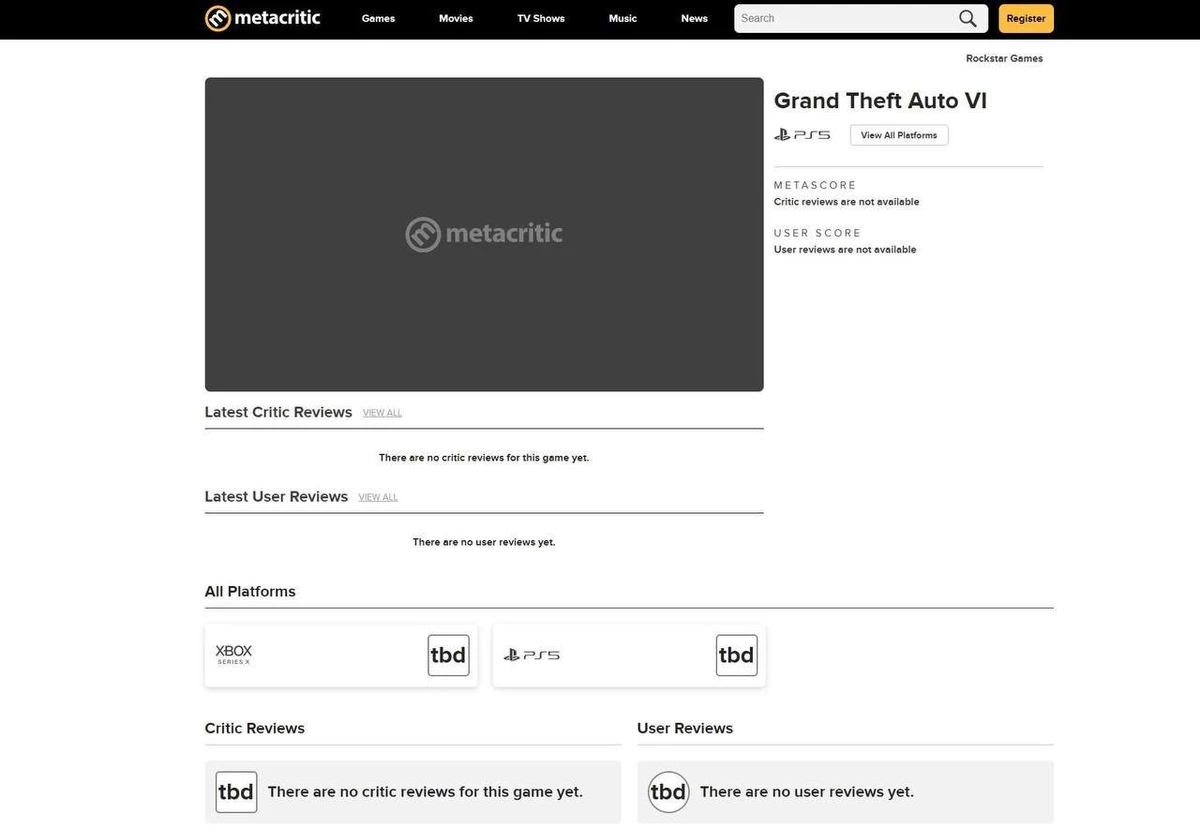The height and width of the screenshot is (833, 1200).
Task: Open the Games menu
Action: pos(378,18)
